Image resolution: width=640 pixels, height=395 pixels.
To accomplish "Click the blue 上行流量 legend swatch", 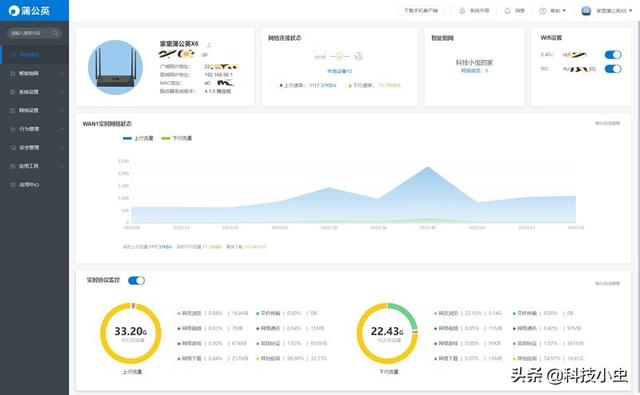I will pos(127,138).
